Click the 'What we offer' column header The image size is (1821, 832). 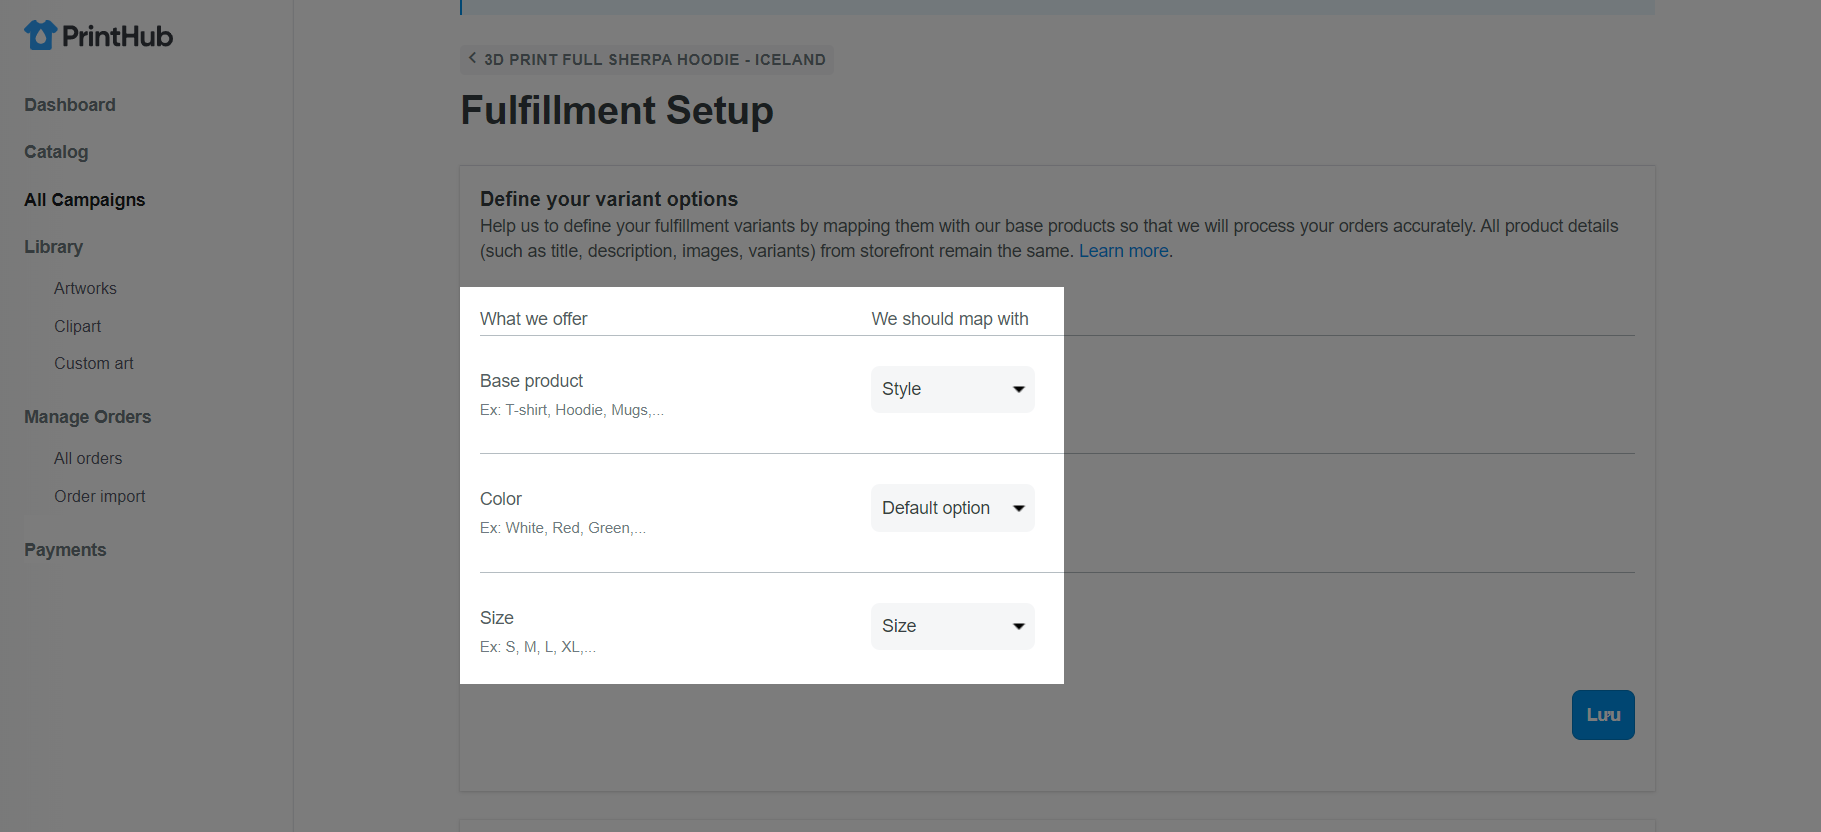pyautogui.click(x=534, y=319)
